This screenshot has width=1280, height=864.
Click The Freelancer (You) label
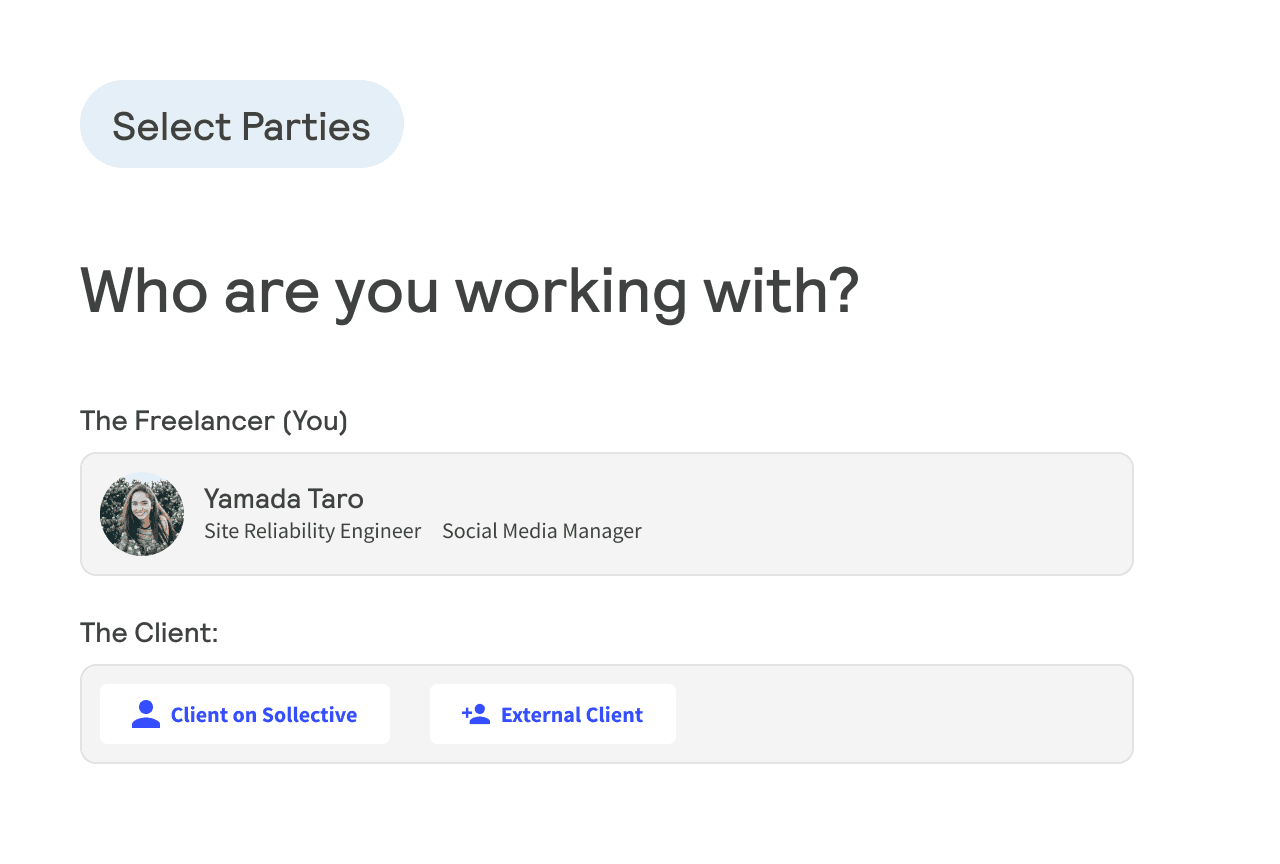pos(213,421)
